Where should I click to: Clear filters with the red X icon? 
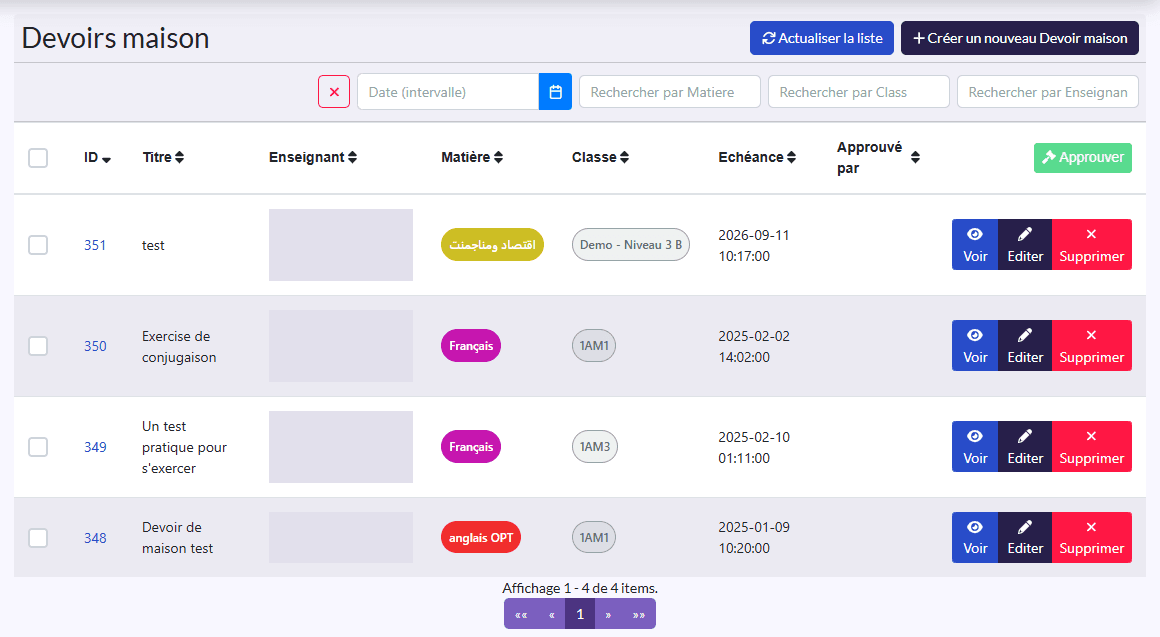pos(334,92)
